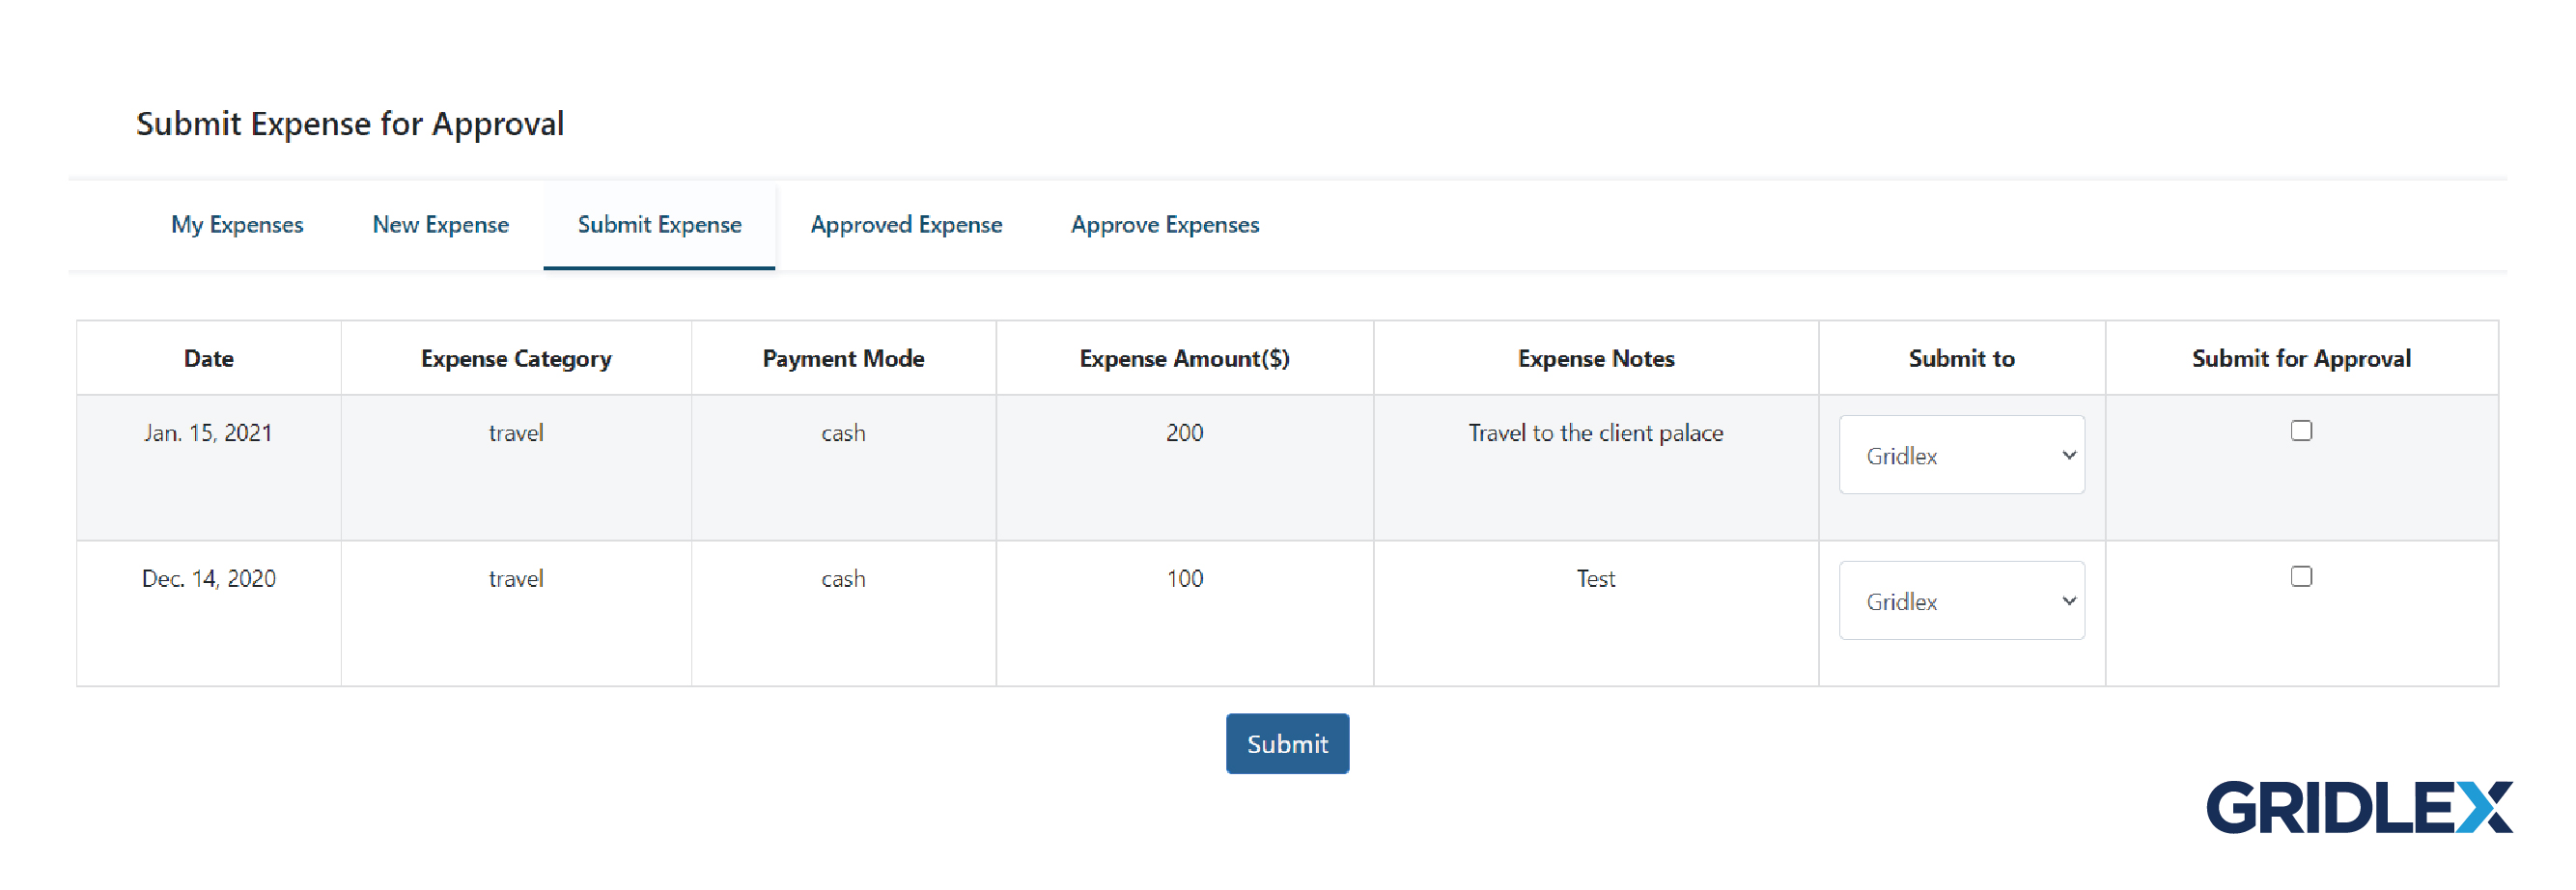Image resolution: width=2576 pixels, height=890 pixels.
Task: Switch to the My Expenses tab
Action: tap(237, 225)
